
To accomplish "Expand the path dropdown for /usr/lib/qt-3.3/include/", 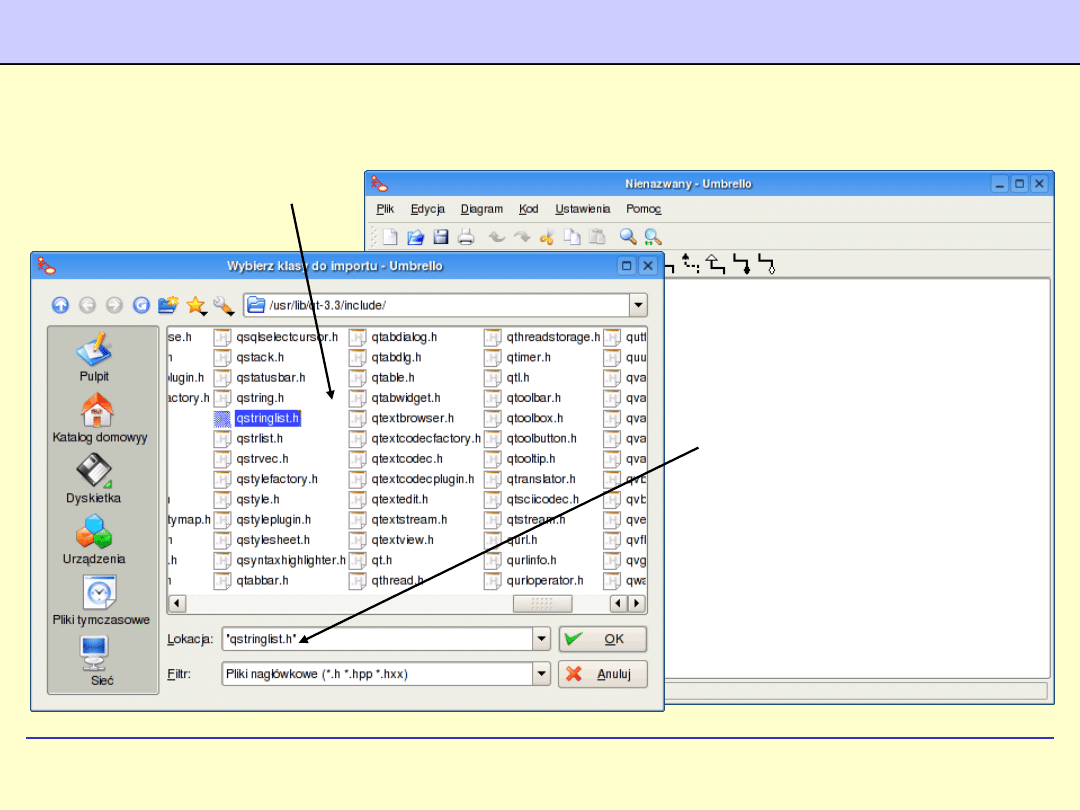I will click(x=637, y=305).
